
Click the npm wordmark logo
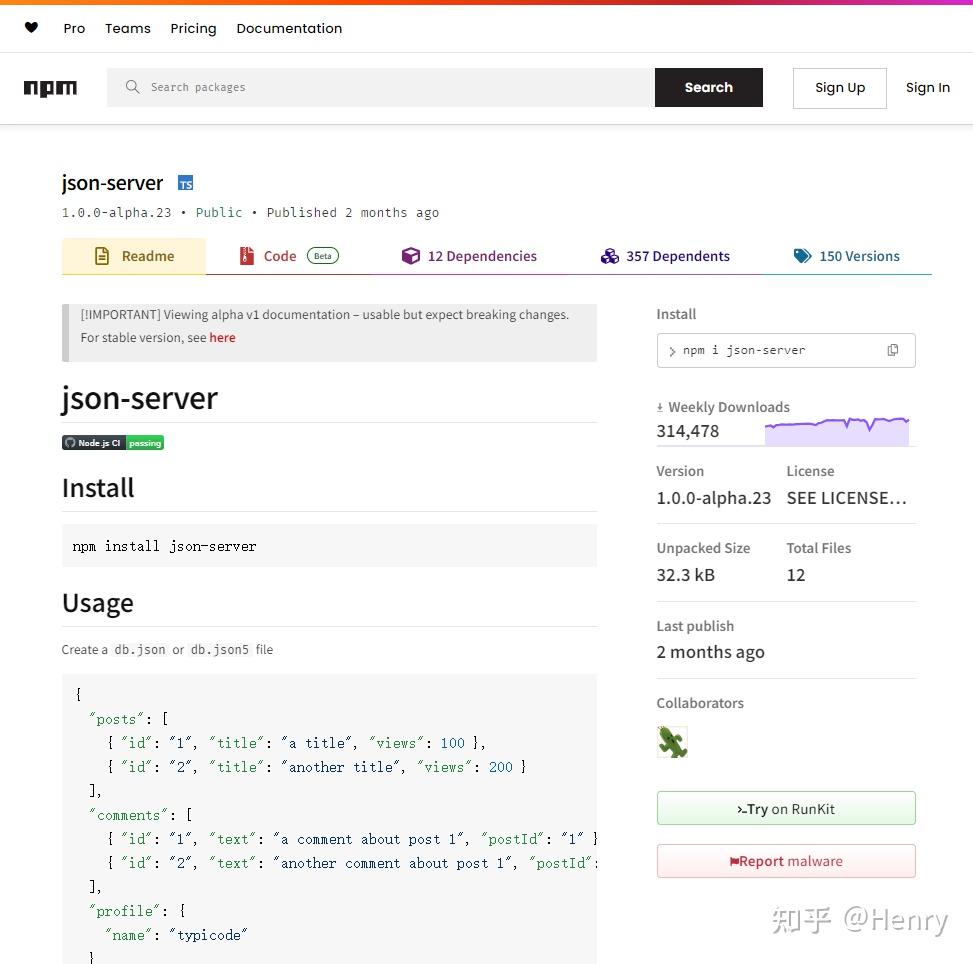click(50, 88)
